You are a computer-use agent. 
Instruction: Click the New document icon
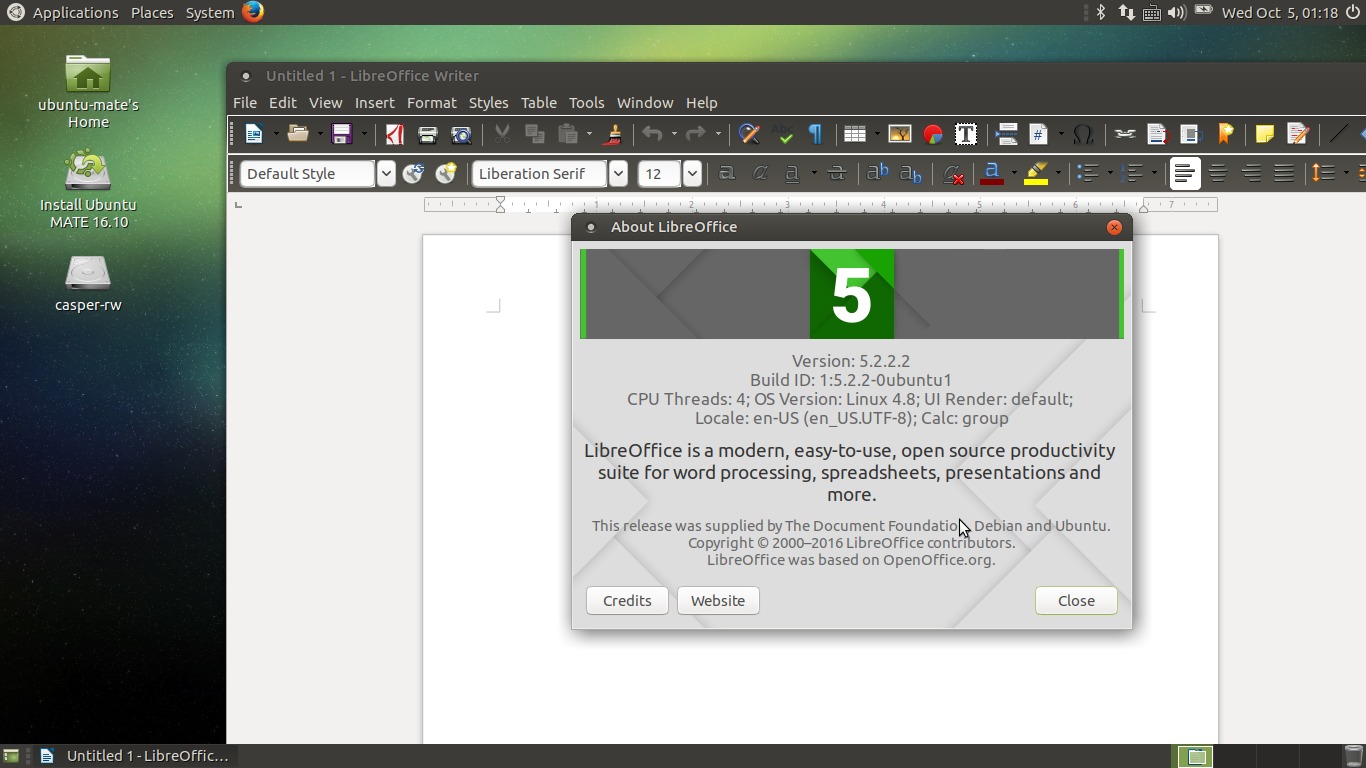pyautogui.click(x=254, y=134)
